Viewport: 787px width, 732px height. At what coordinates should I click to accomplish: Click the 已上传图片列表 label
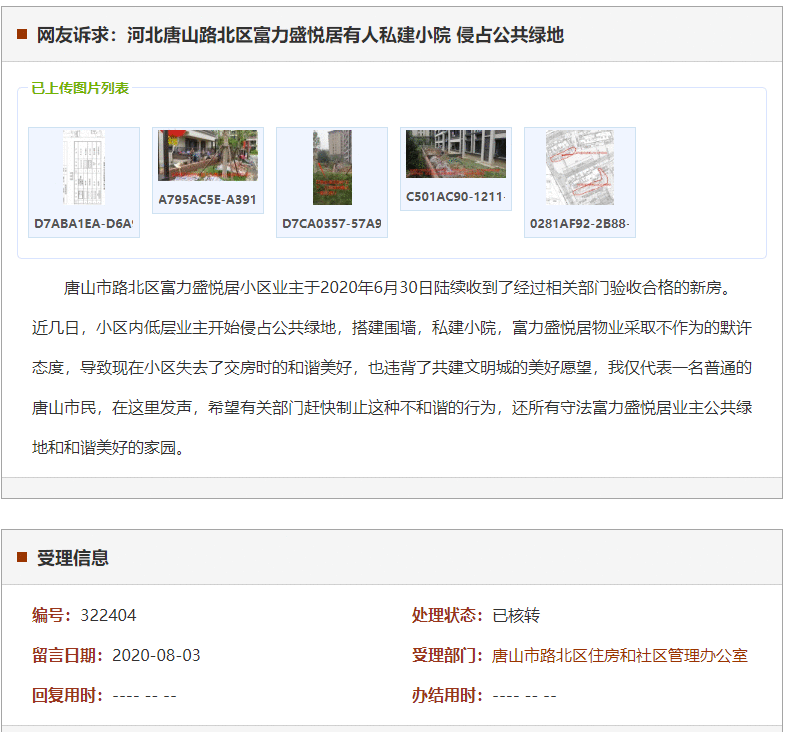(x=80, y=88)
